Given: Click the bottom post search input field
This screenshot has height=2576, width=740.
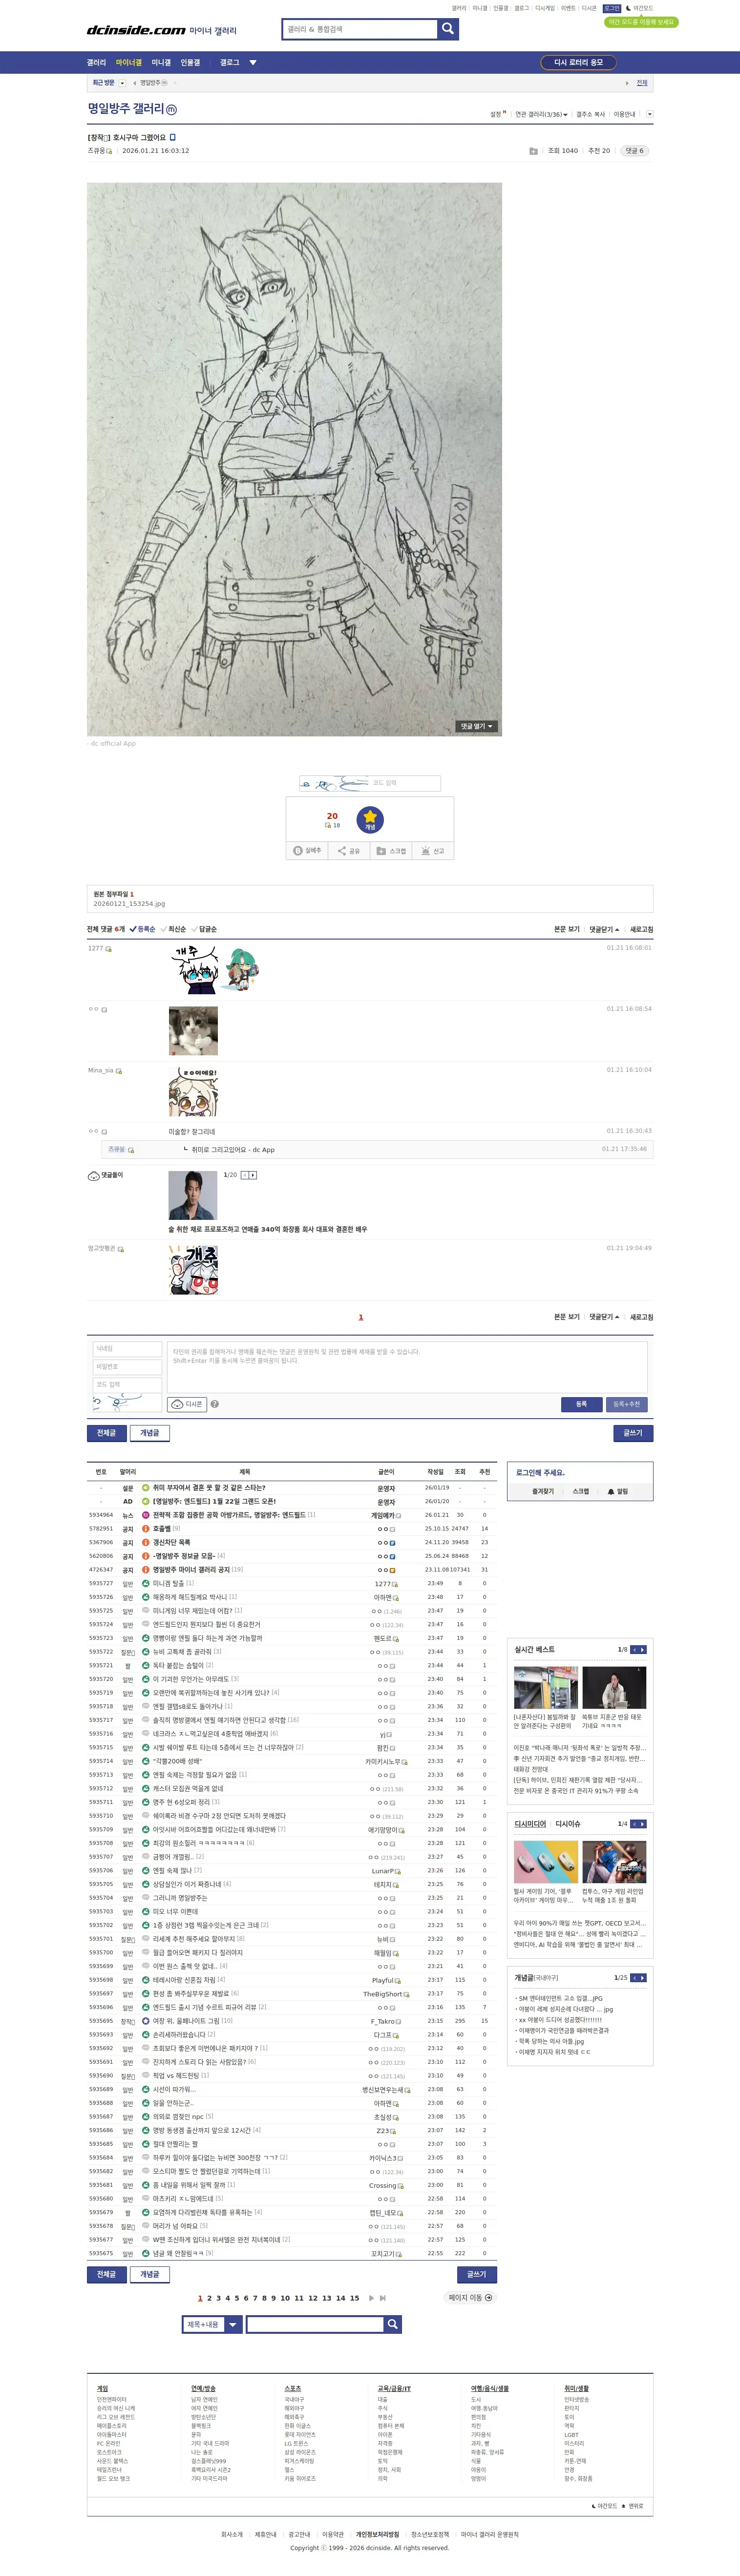Looking at the screenshot, I should (315, 2324).
